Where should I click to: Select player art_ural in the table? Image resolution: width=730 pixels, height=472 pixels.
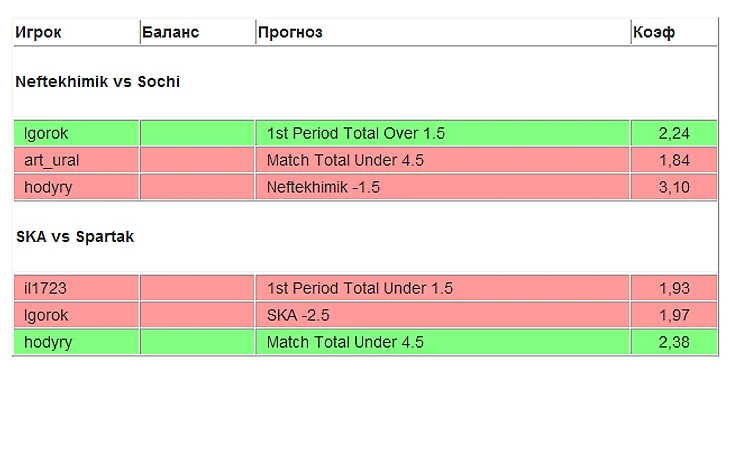tap(52, 160)
